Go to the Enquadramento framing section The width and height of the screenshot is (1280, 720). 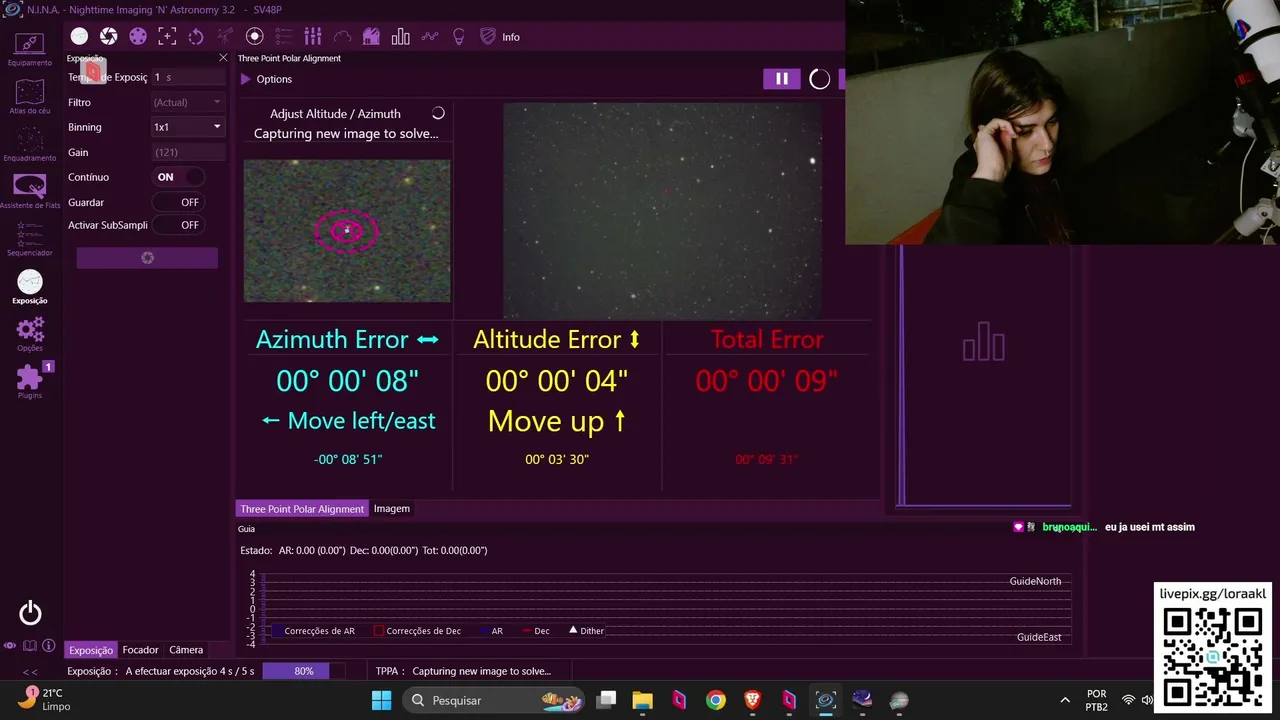pos(30,144)
